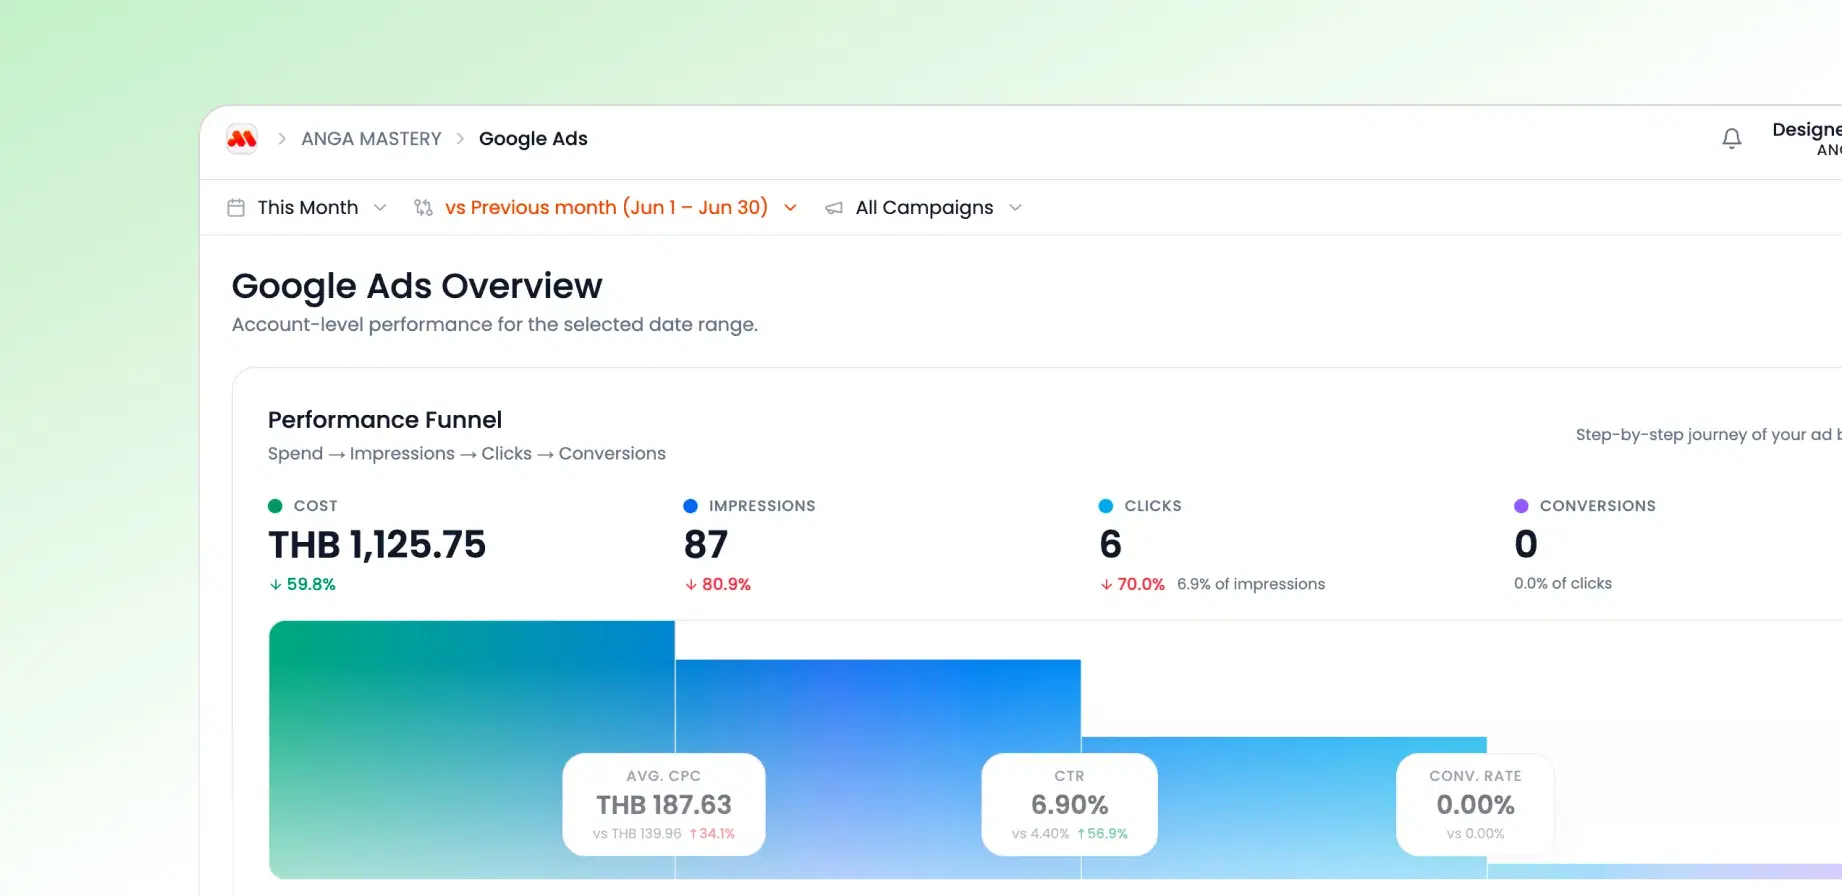Open the Designer account profile
This screenshot has width=1842, height=896.
pyautogui.click(x=1806, y=139)
